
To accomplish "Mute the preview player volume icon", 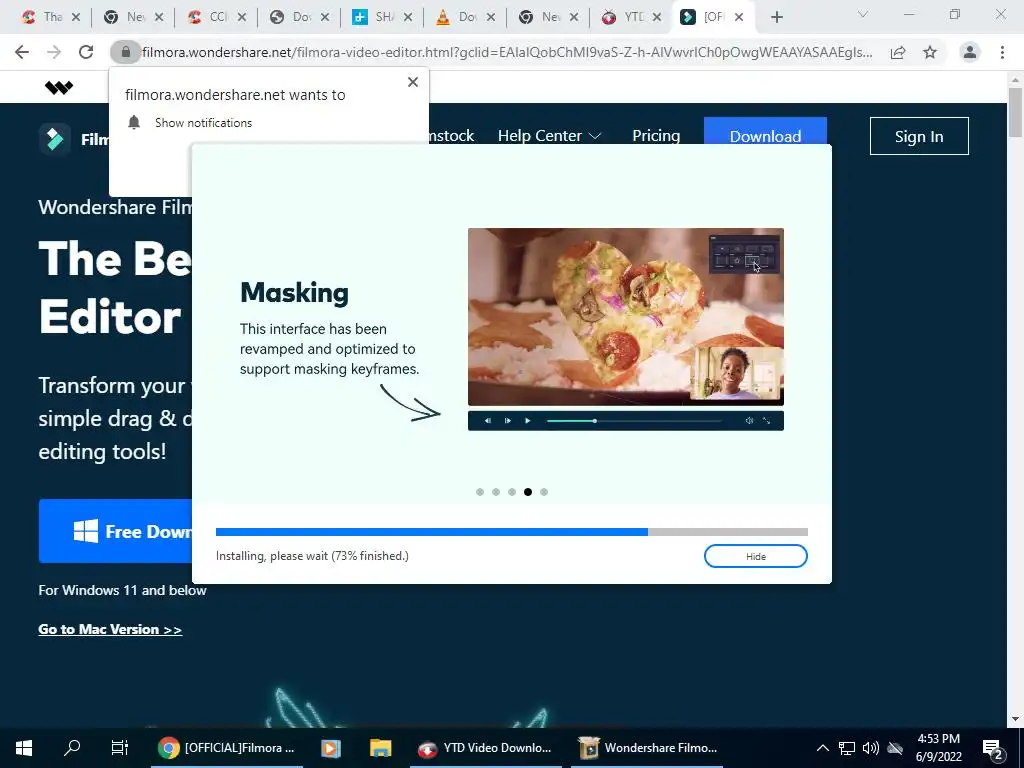I will [x=749, y=421].
